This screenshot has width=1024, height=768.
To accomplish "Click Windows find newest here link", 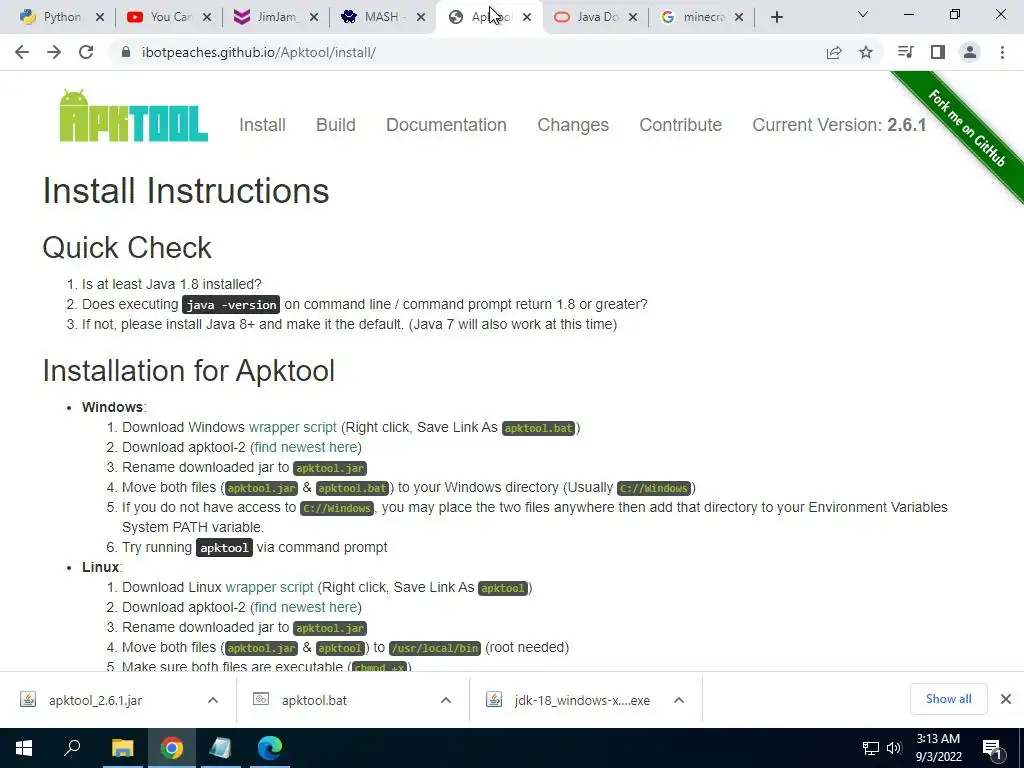I will tap(306, 447).
